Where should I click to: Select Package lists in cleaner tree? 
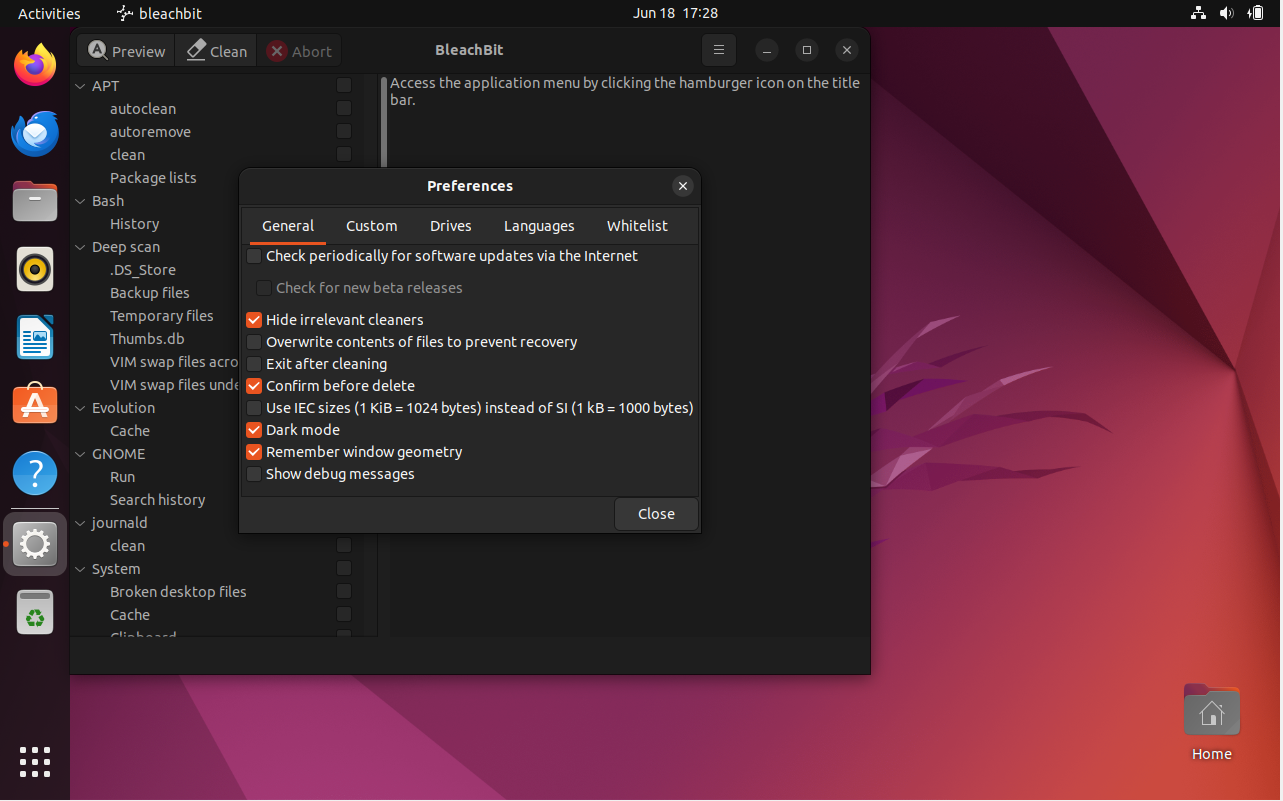pos(153,178)
